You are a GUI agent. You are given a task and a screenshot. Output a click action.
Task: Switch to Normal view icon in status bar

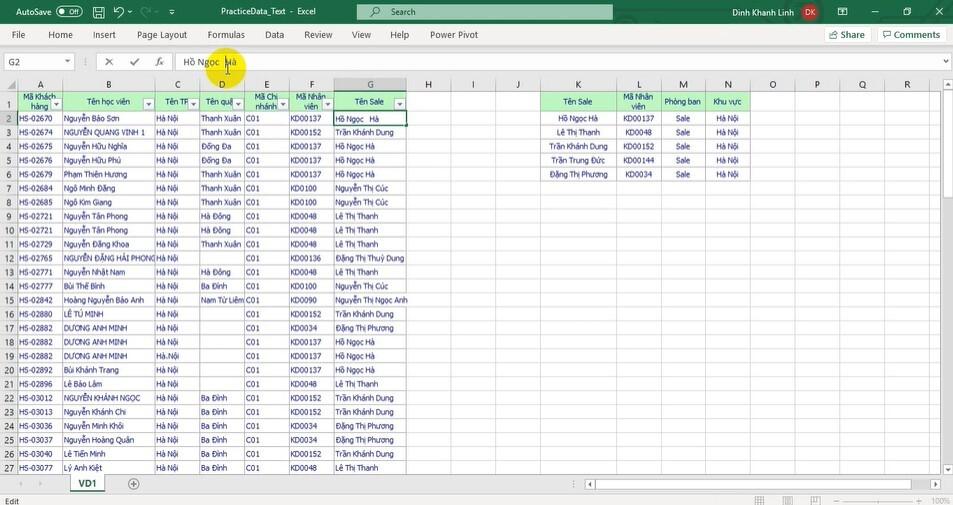point(759,501)
